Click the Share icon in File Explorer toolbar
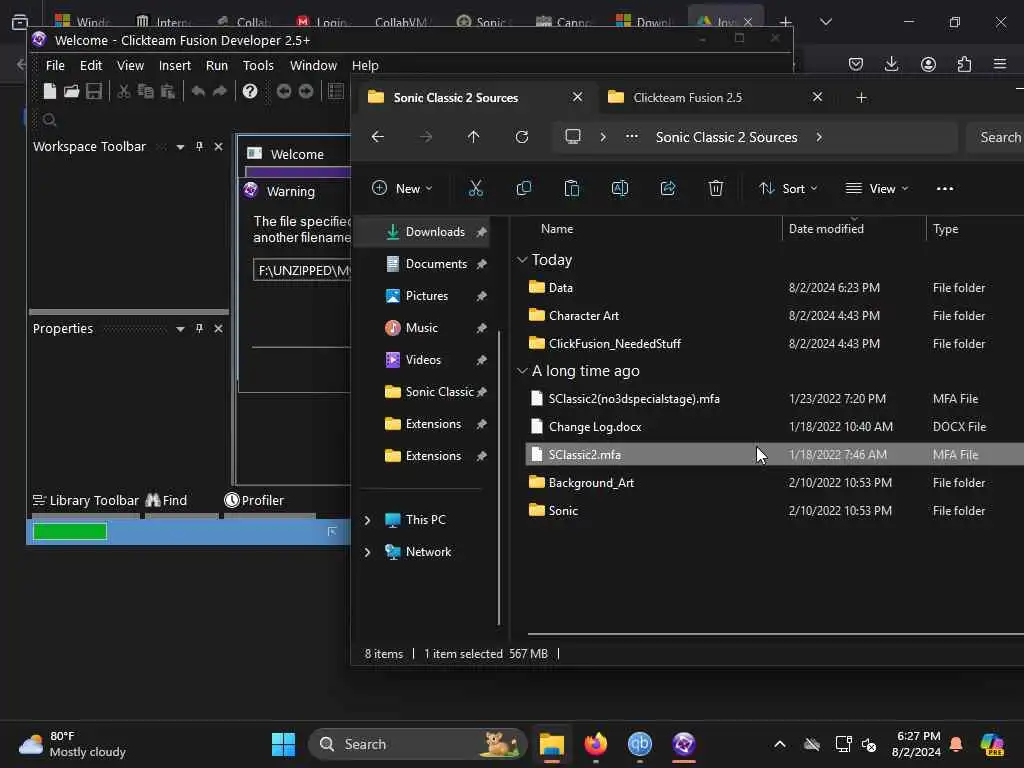This screenshot has width=1024, height=768. point(667,189)
